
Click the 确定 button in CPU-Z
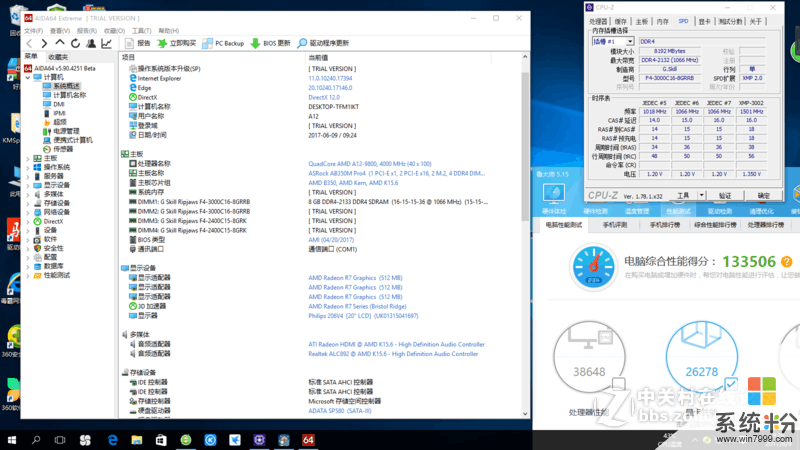(x=764, y=196)
